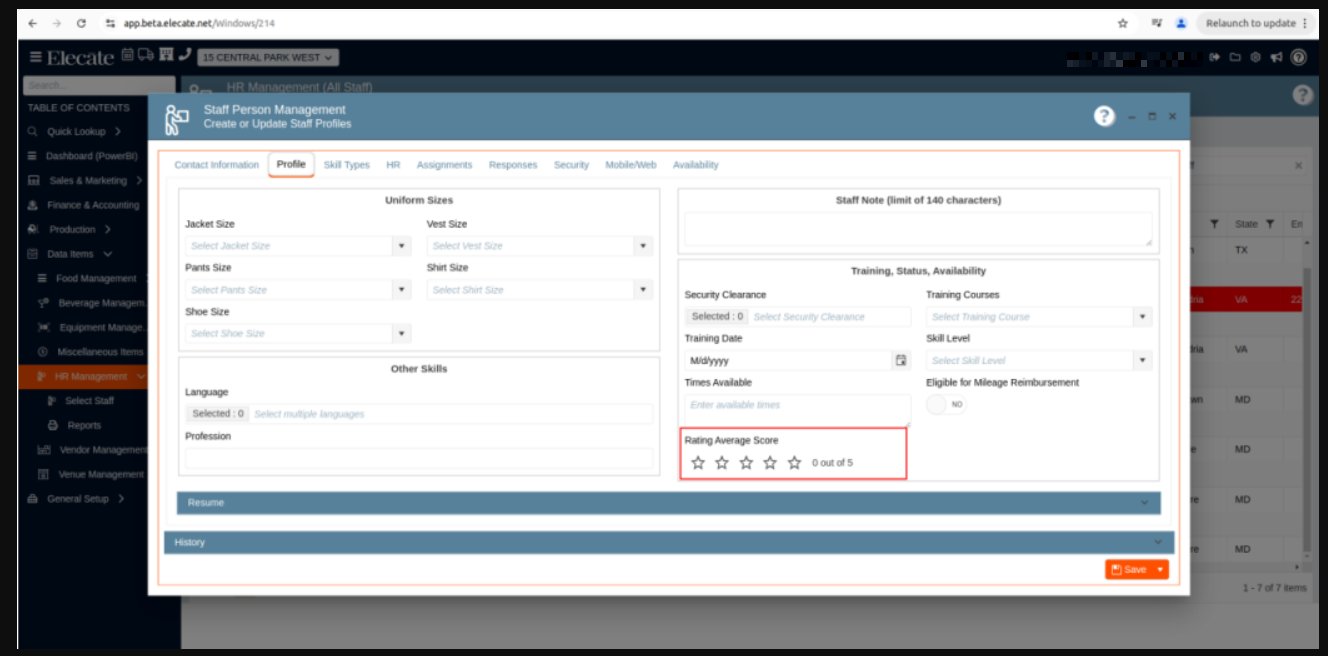This screenshot has width=1328, height=656.
Task: Open calendar picker for Training Date
Action: pos(901,360)
